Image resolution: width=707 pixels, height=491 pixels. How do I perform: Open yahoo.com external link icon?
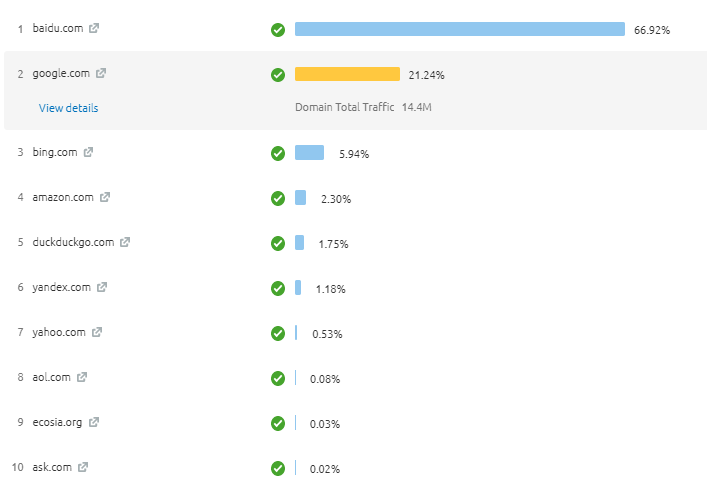[97, 332]
